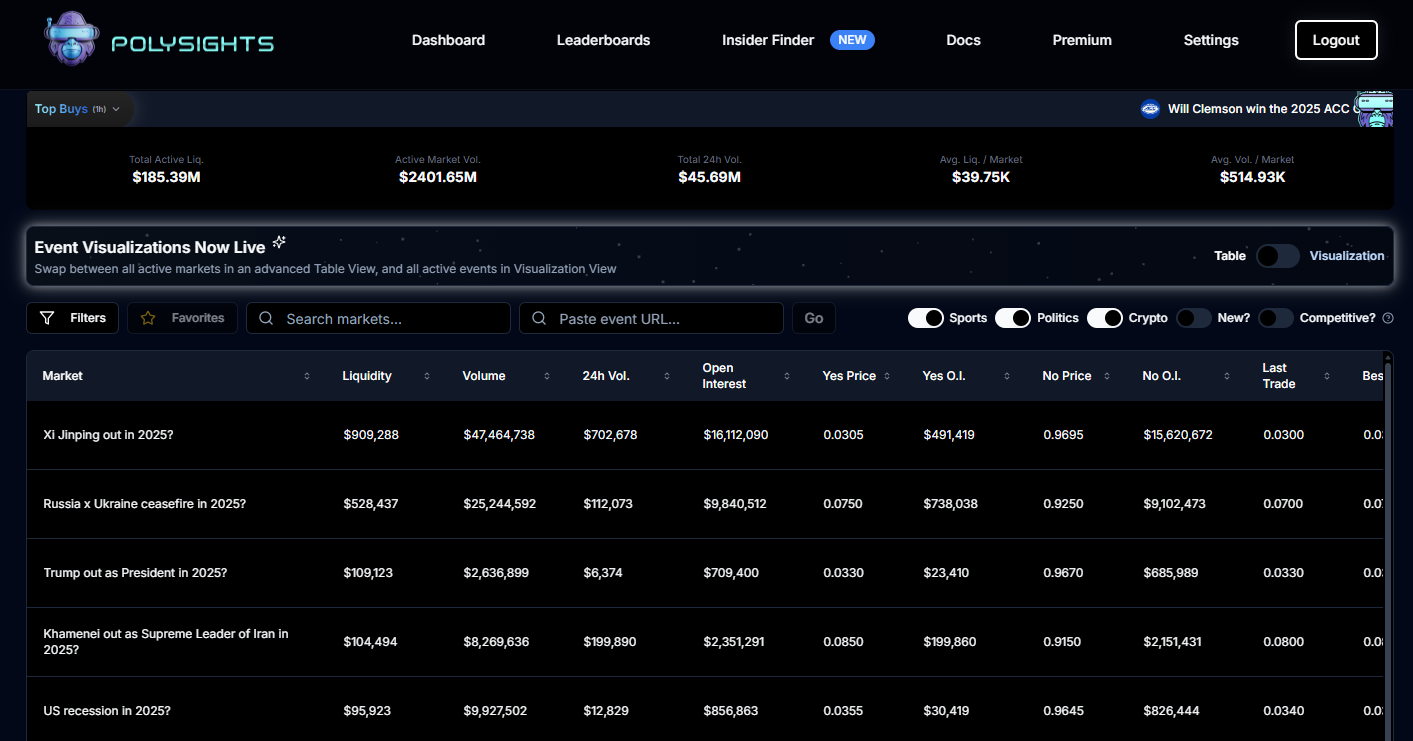Focus the Search markets input field
This screenshot has width=1413, height=741.
[x=390, y=318]
